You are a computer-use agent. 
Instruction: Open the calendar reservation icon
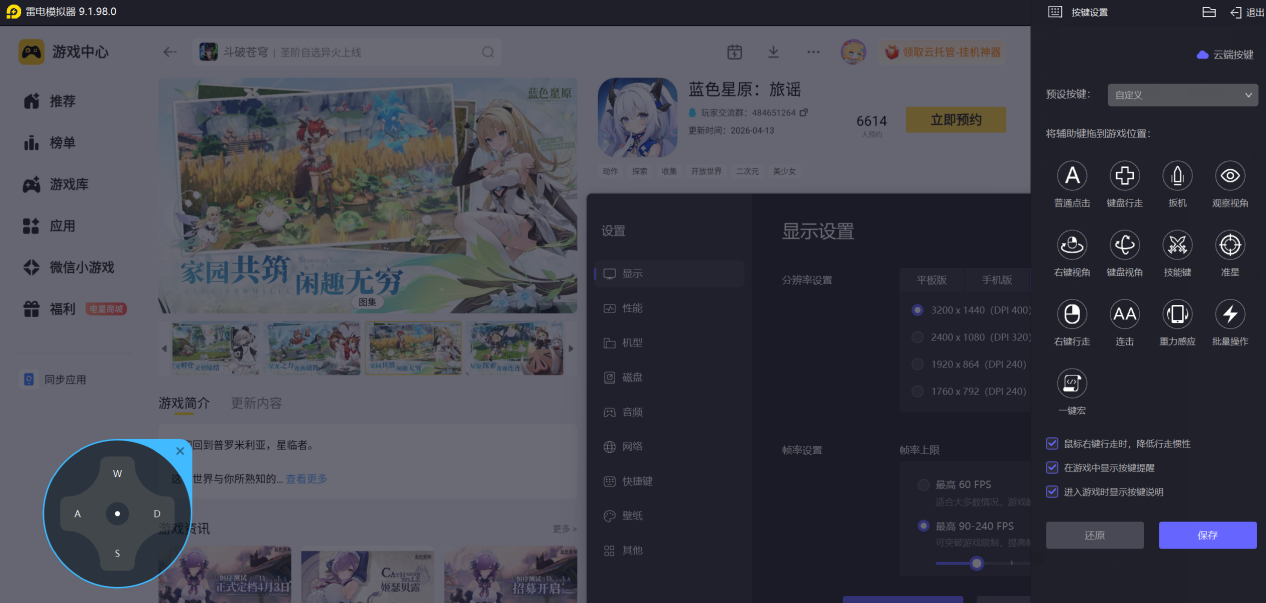pos(734,52)
